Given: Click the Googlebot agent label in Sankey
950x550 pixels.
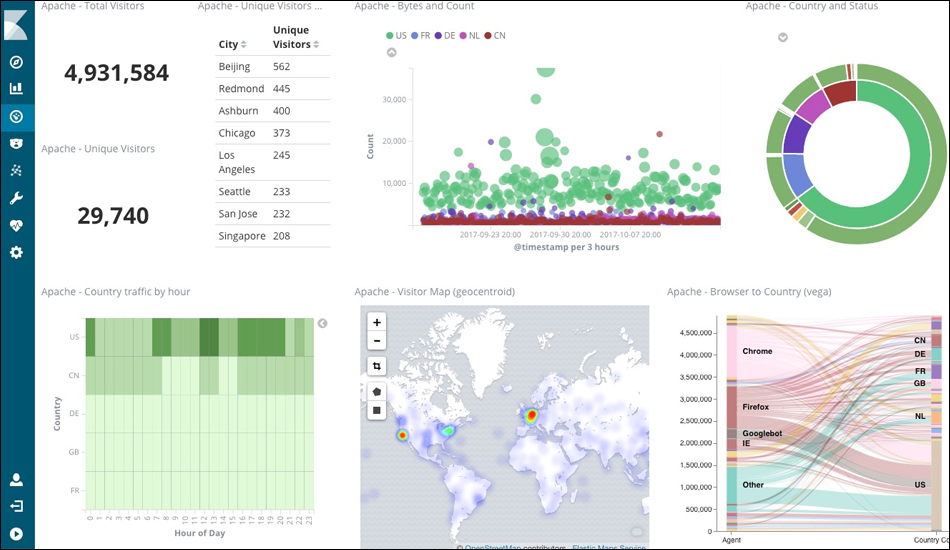Looking at the screenshot, I should [762, 434].
